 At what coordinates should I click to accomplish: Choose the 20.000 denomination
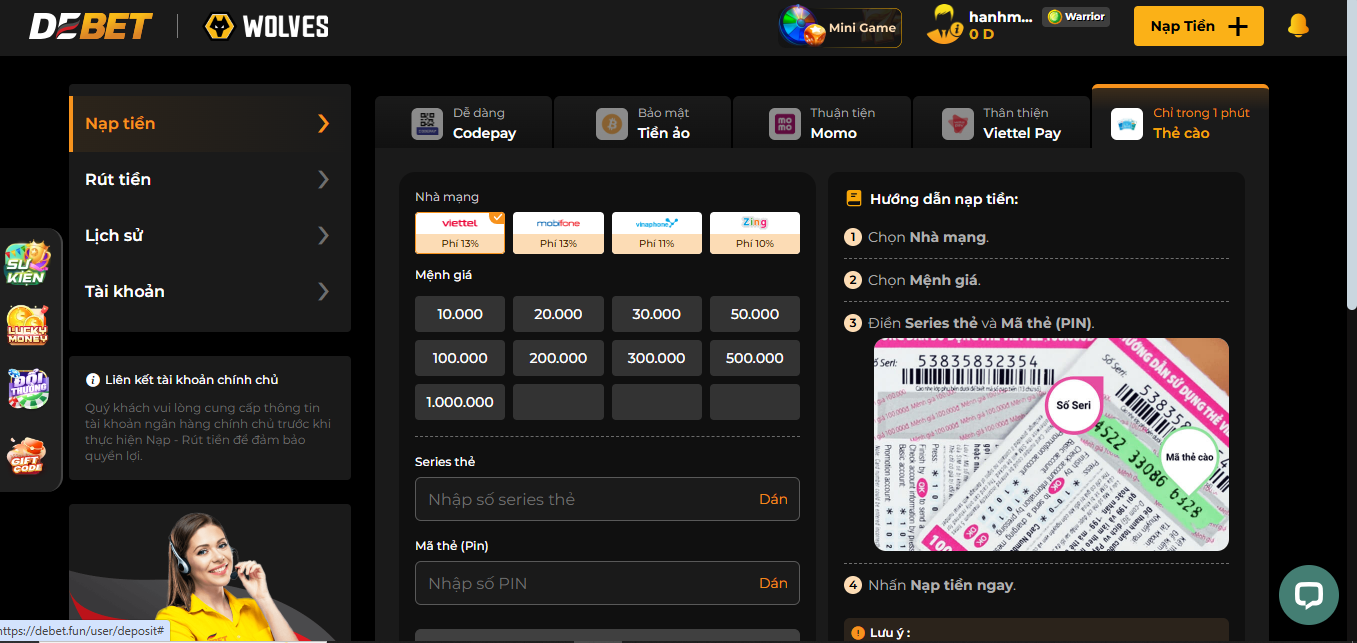558,314
